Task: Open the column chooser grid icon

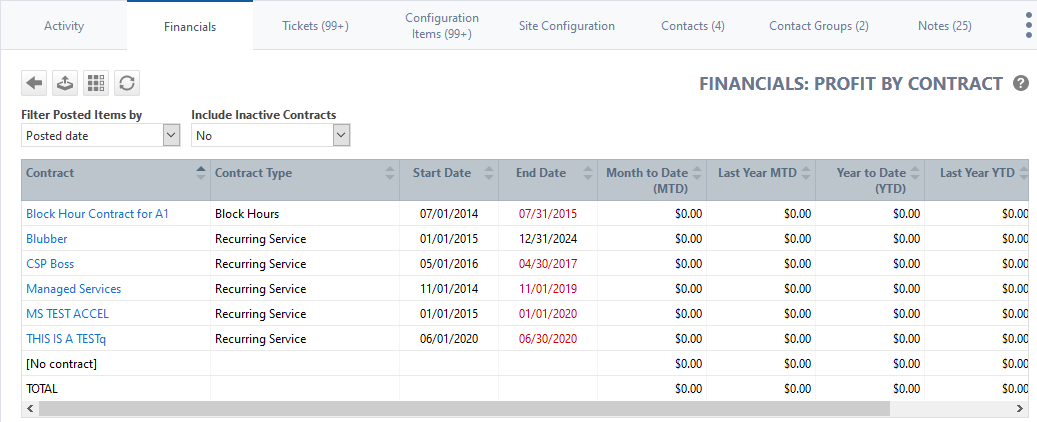Action: [x=96, y=83]
